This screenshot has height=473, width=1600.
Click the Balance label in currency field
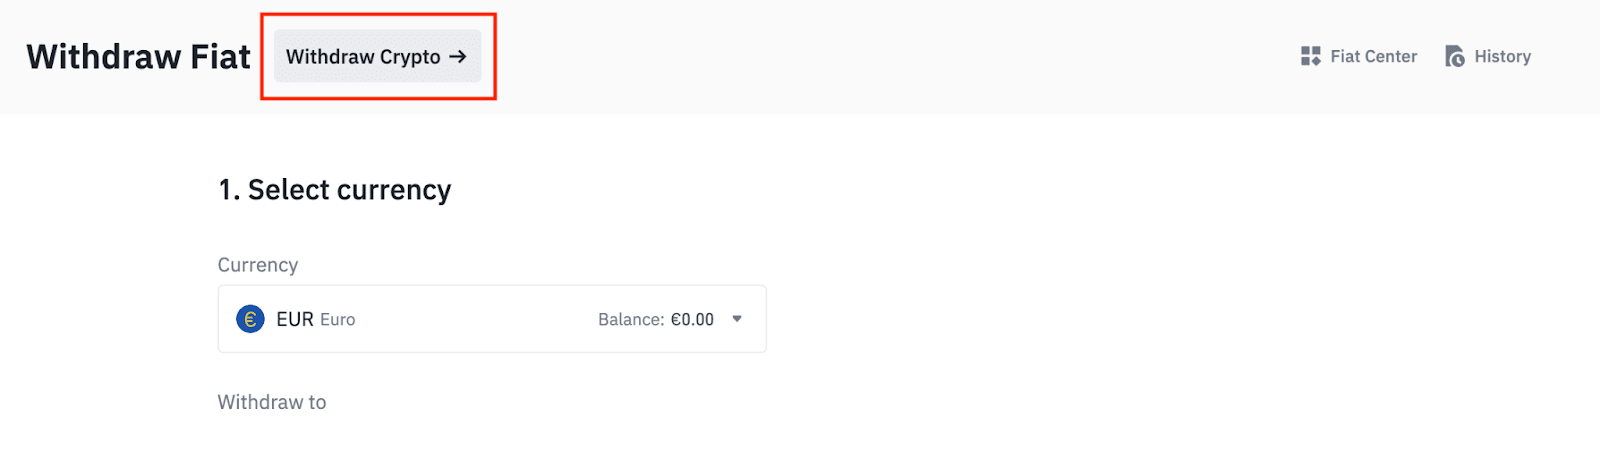click(630, 320)
